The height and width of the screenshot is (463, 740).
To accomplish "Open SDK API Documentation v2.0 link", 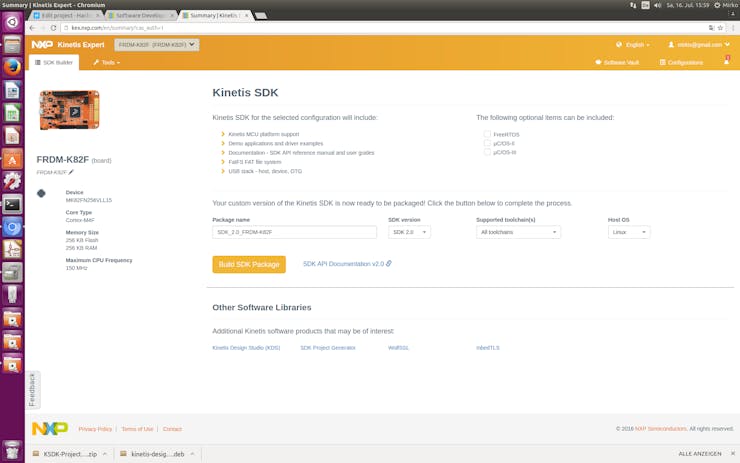I will tap(347, 264).
